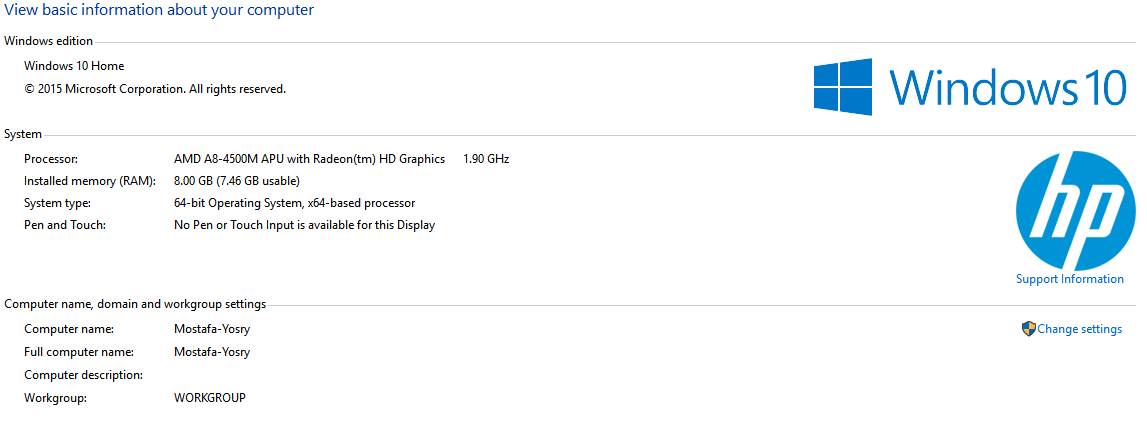Click the WORKGROUP value
The image size is (1147, 421).
[x=210, y=398]
